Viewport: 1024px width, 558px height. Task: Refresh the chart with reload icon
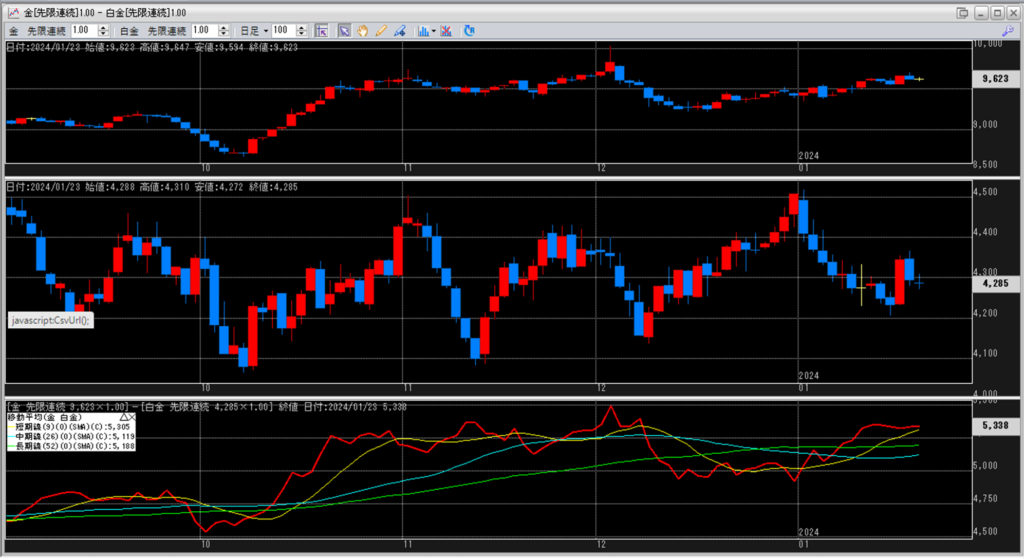coord(468,31)
